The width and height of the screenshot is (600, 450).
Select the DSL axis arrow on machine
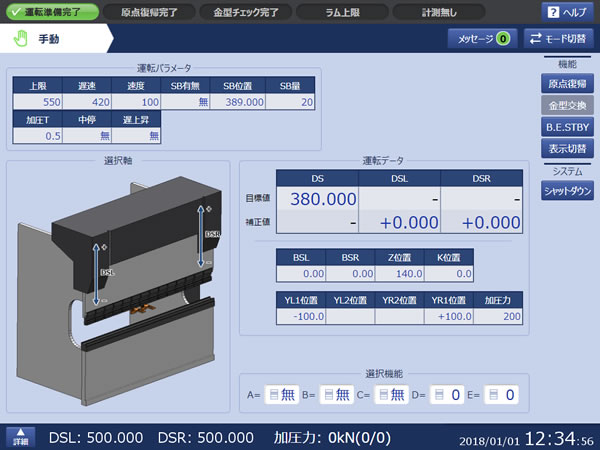(98, 270)
